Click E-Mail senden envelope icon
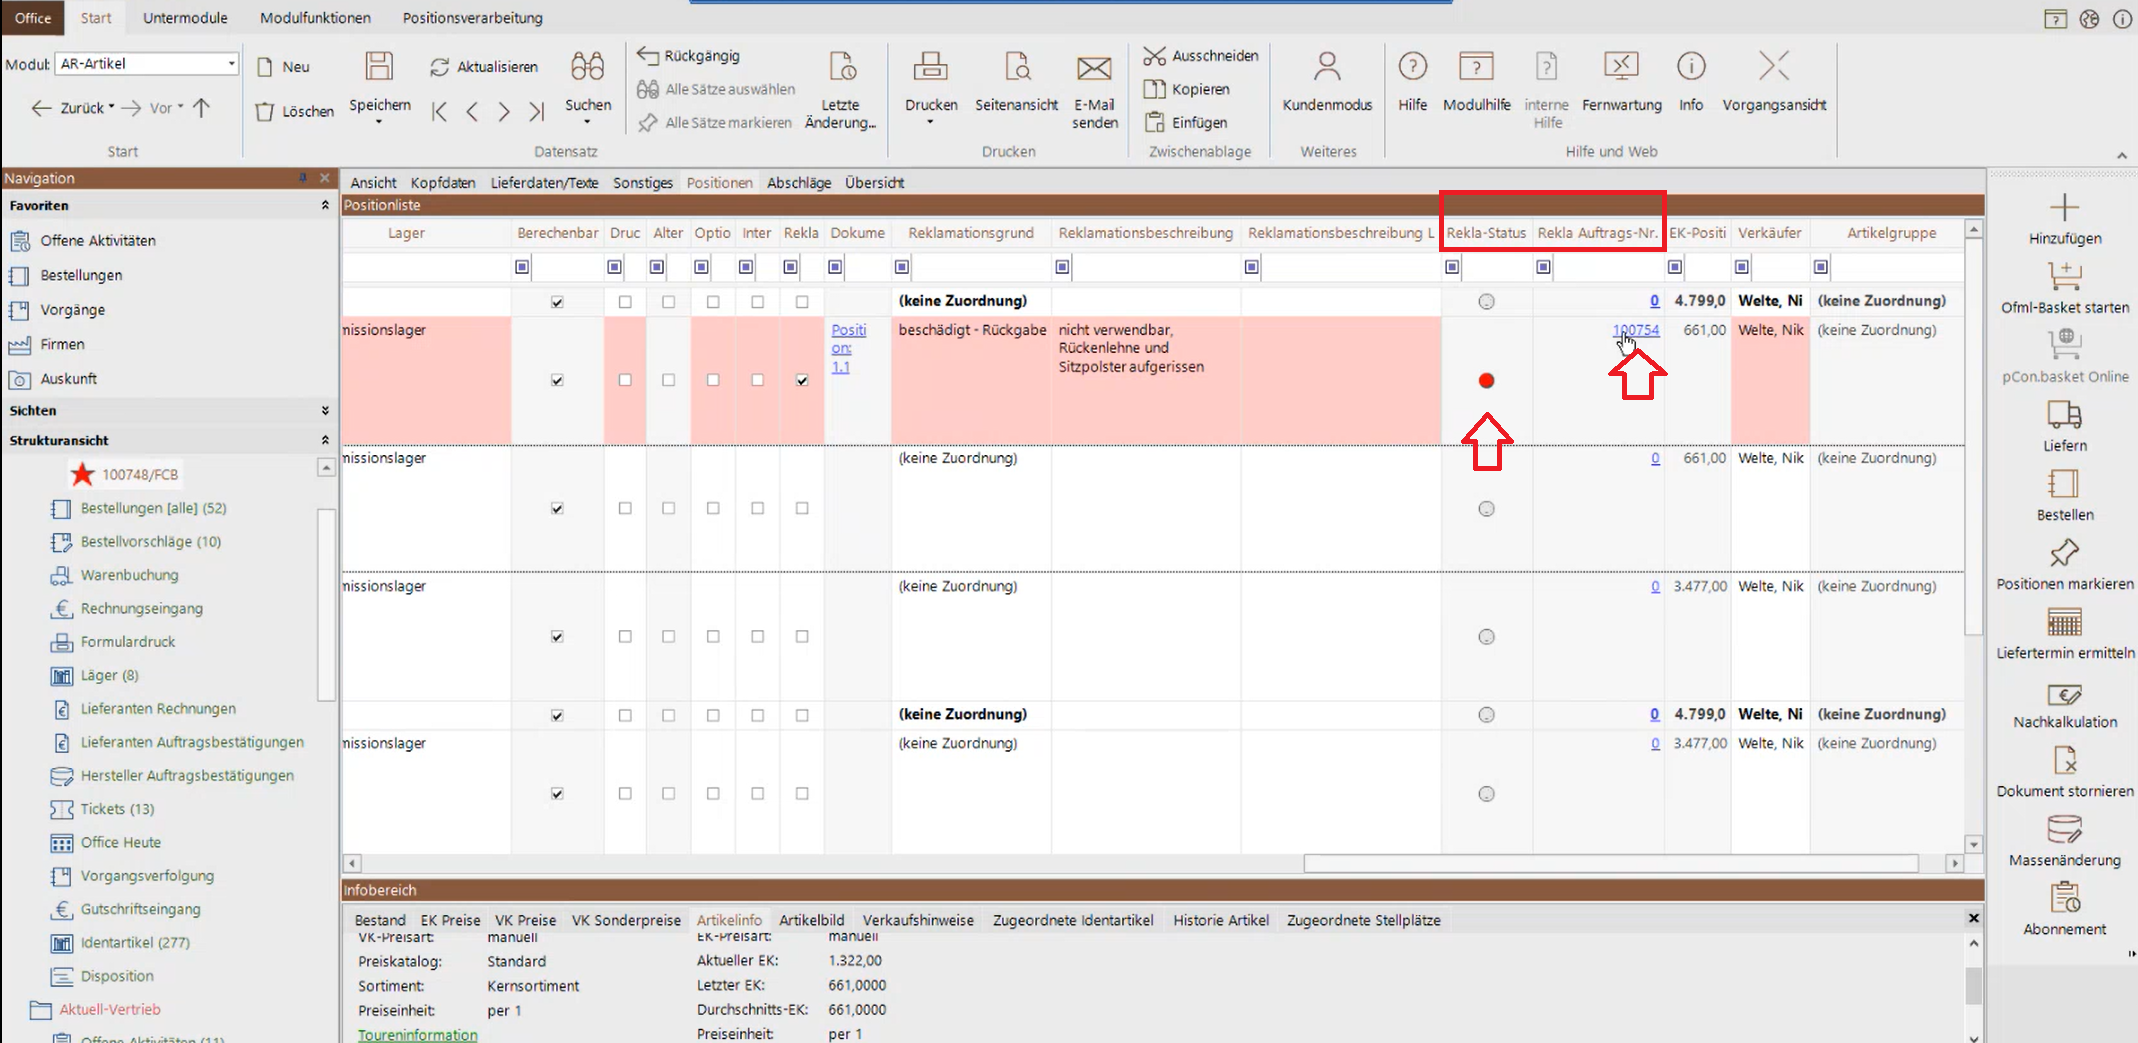The height and width of the screenshot is (1043, 2138). pyautogui.click(x=1094, y=68)
